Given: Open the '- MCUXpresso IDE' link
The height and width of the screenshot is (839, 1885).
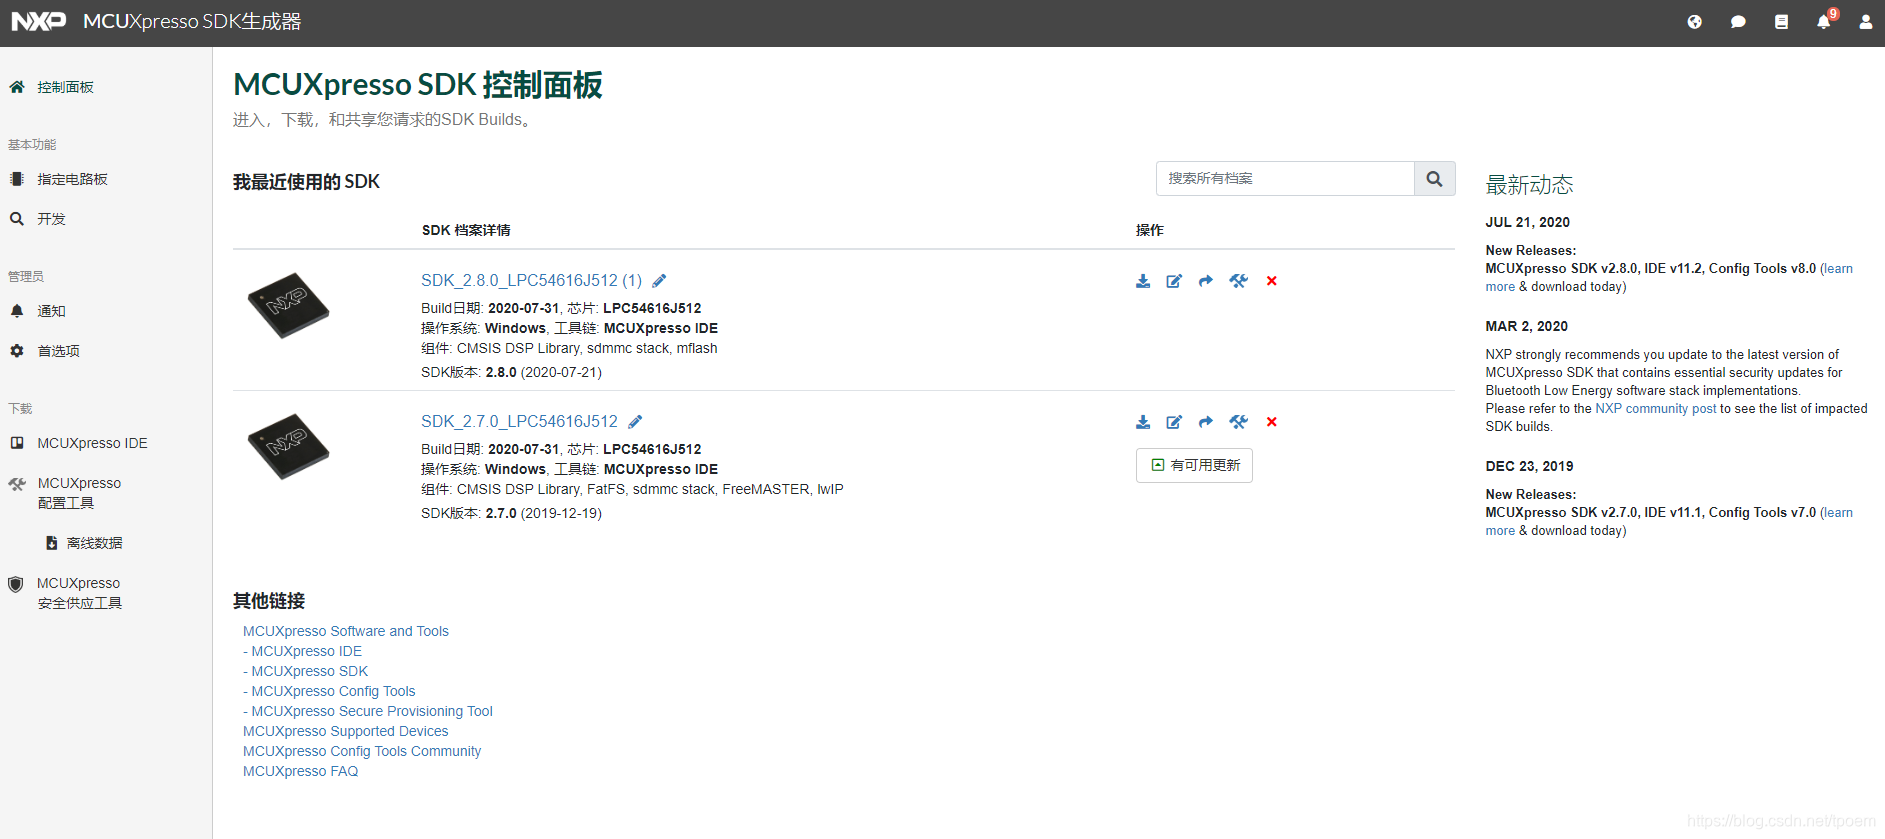Looking at the screenshot, I should pyautogui.click(x=303, y=651).
